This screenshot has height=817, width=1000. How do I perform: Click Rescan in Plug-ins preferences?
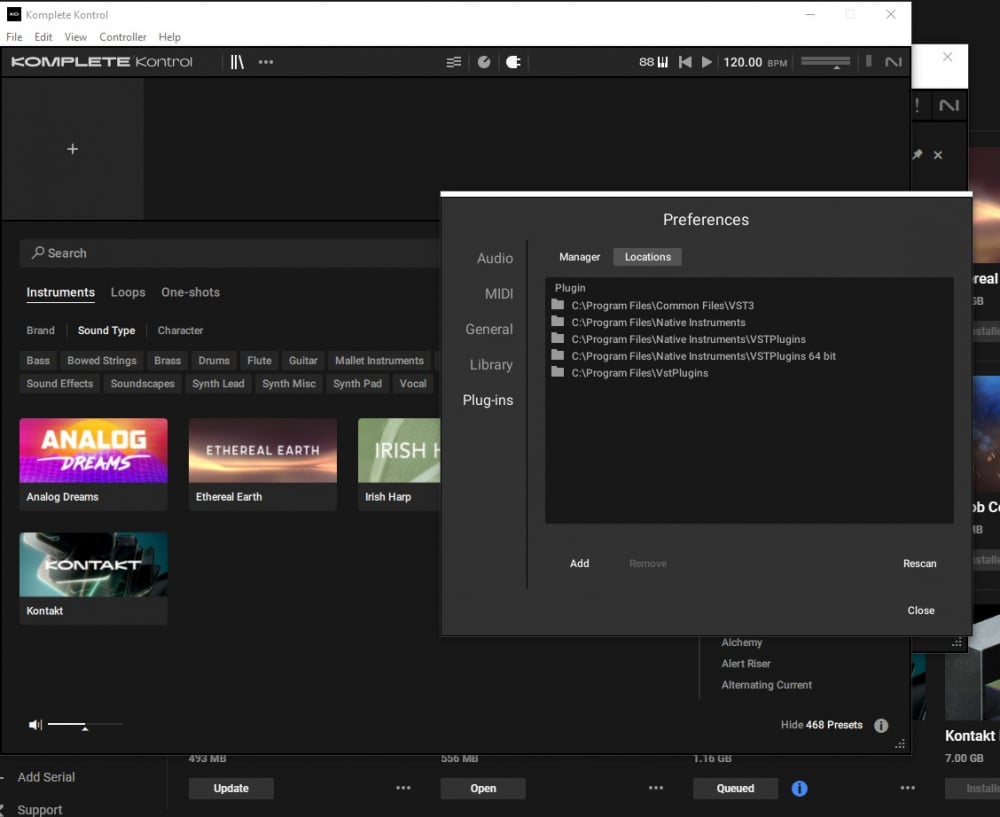(x=920, y=563)
